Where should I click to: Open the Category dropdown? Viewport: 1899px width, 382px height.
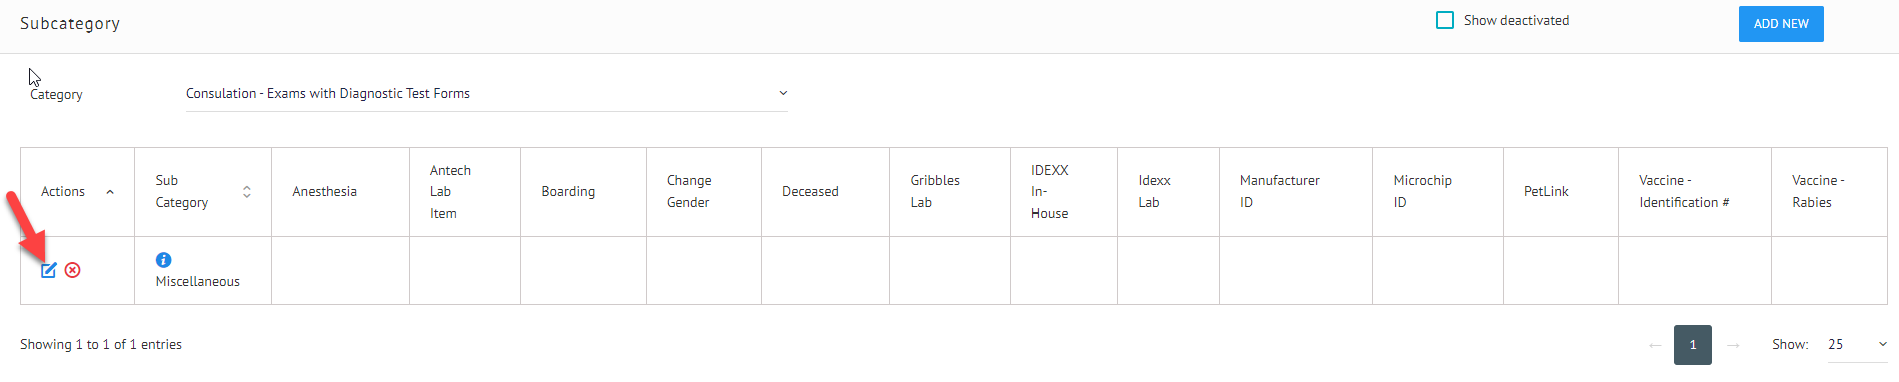[487, 93]
